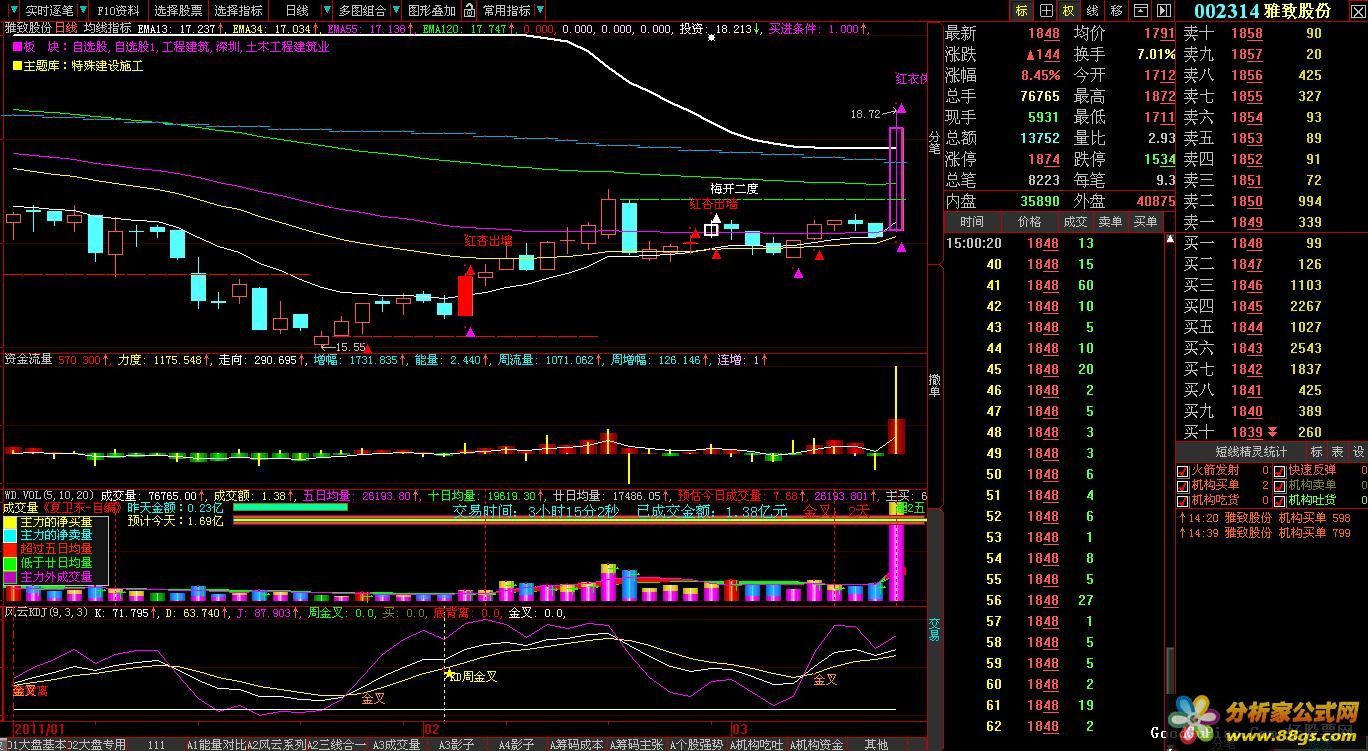Viewport: 1368px width, 751px height.
Task: Click the cyan 主力的净卖量 legend swatch
Action: pos(10,536)
